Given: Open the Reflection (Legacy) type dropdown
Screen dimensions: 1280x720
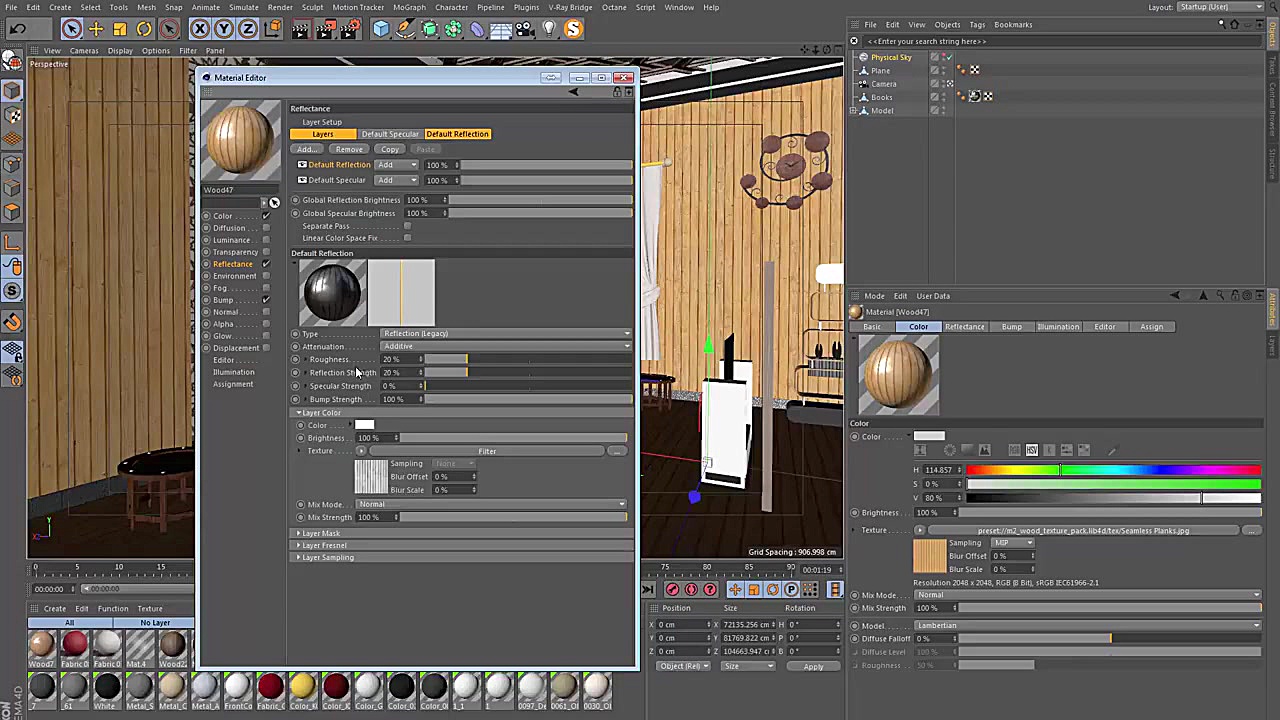Looking at the screenshot, I should coord(505,333).
